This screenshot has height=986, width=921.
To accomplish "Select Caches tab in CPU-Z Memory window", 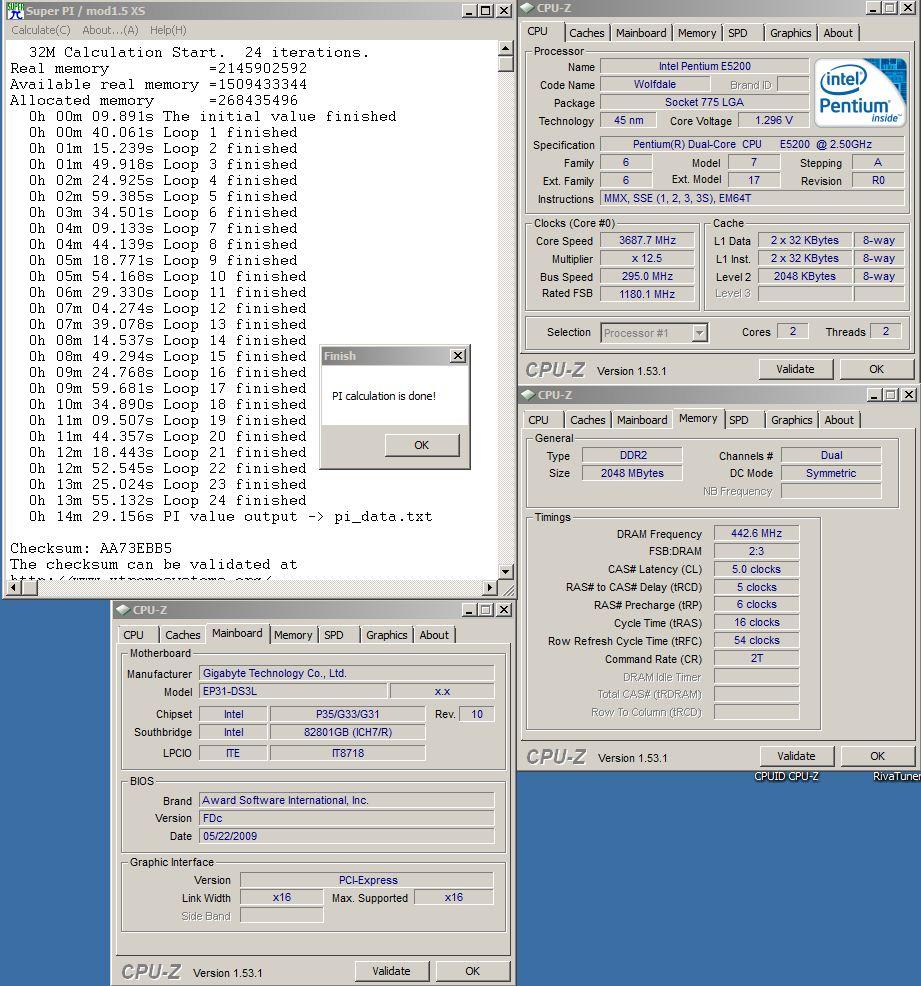I will tap(588, 419).
